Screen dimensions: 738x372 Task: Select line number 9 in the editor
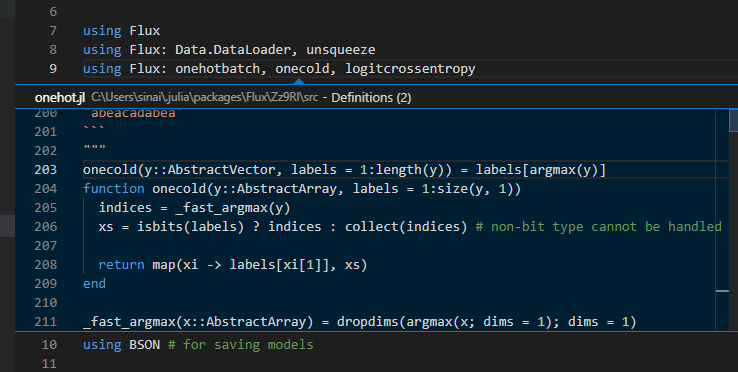53,69
